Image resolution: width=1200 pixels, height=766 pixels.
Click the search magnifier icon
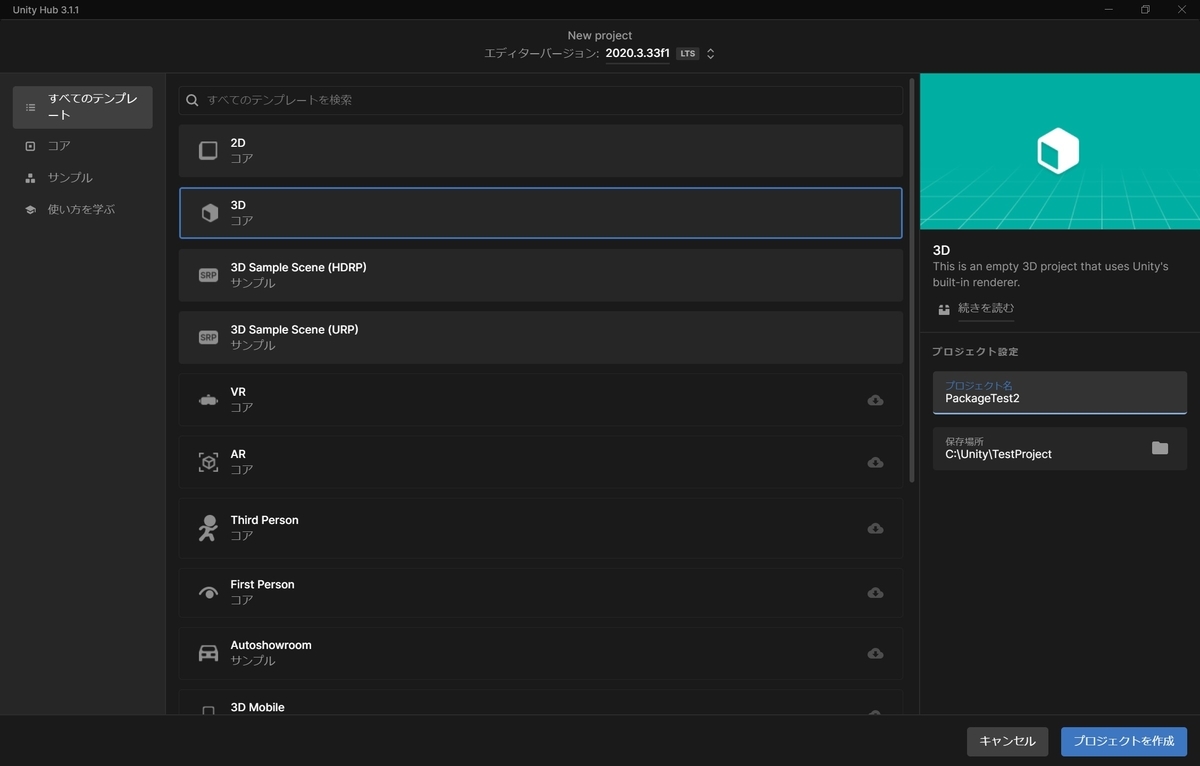pos(192,100)
